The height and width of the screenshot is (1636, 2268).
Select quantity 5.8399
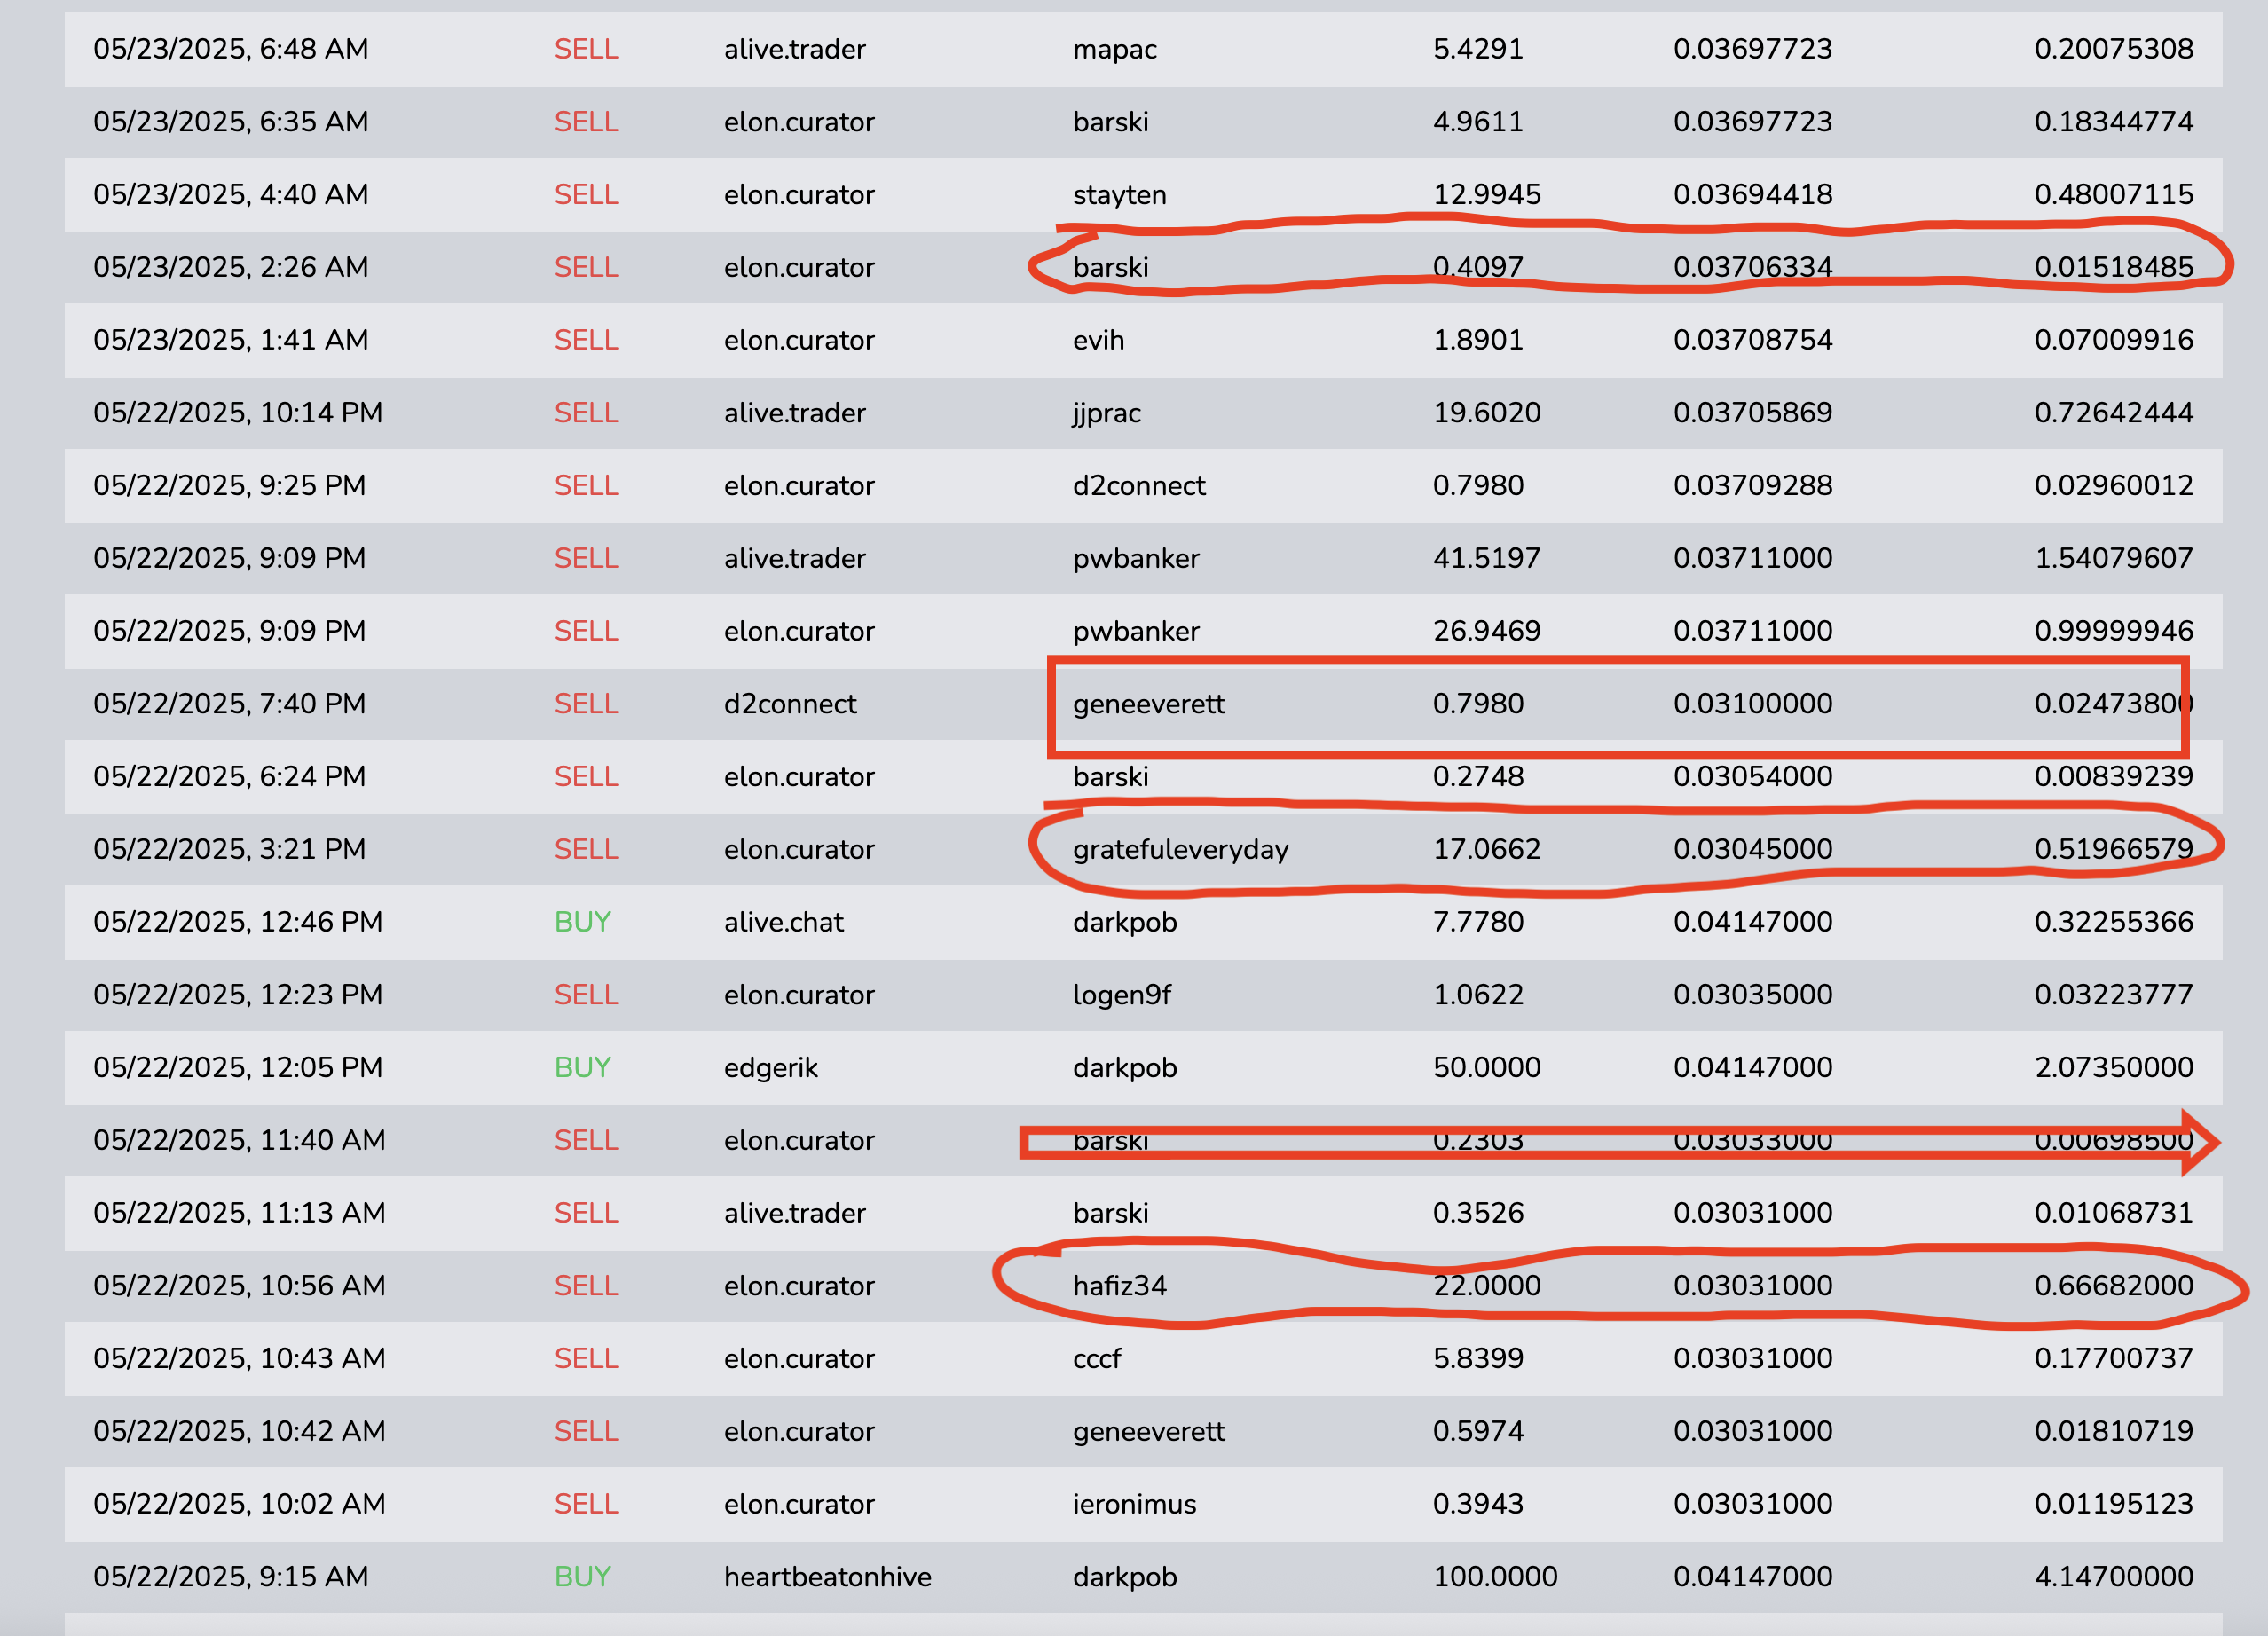[x=1477, y=1359]
